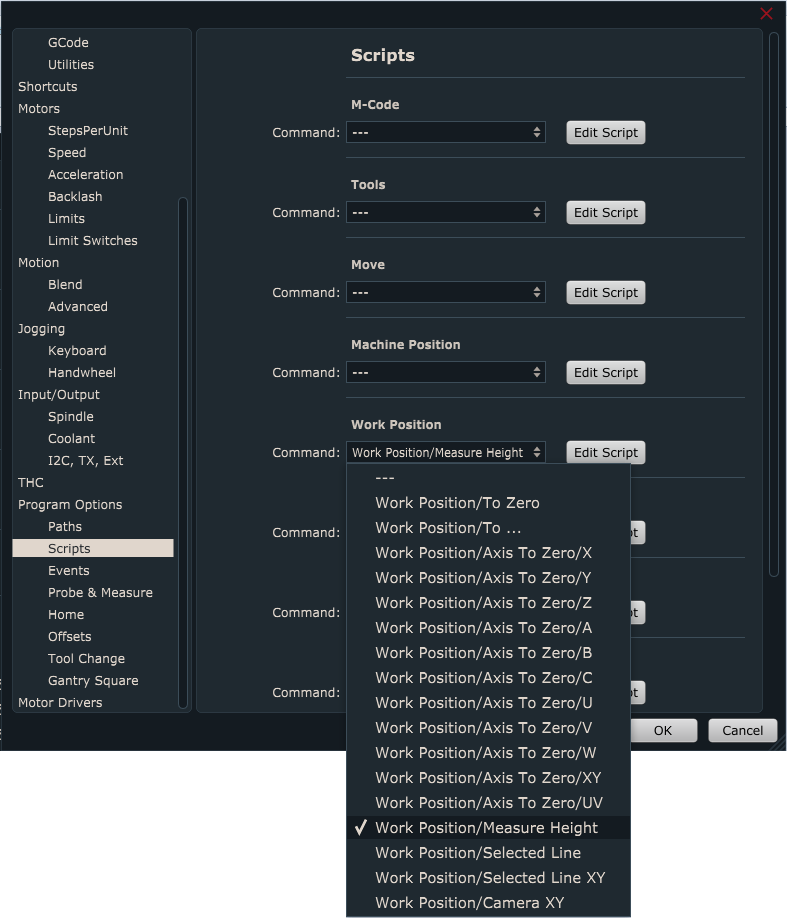Select the '---' empty option in list
The width and height of the screenshot is (787, 918).
tap(385, 478)
